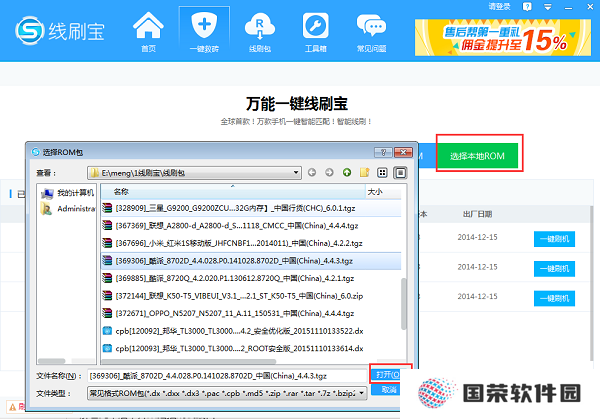The image size is (600, 419).
Task: Open the main window dropdown menu icon
Action: (x=548, y=7)
